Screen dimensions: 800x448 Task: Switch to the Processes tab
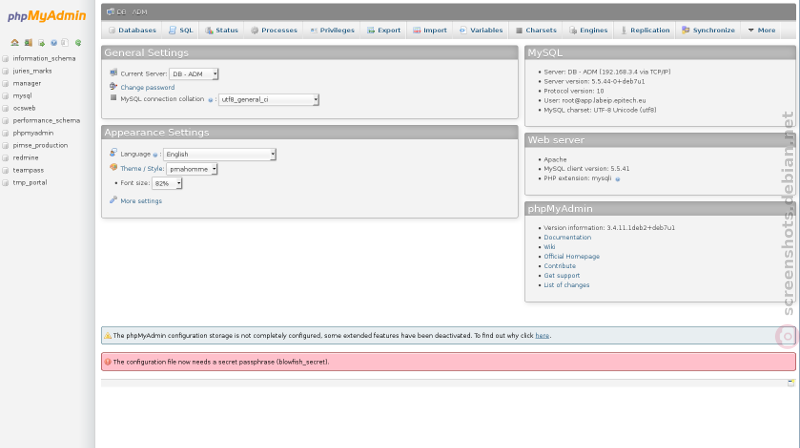pos(274,30)
